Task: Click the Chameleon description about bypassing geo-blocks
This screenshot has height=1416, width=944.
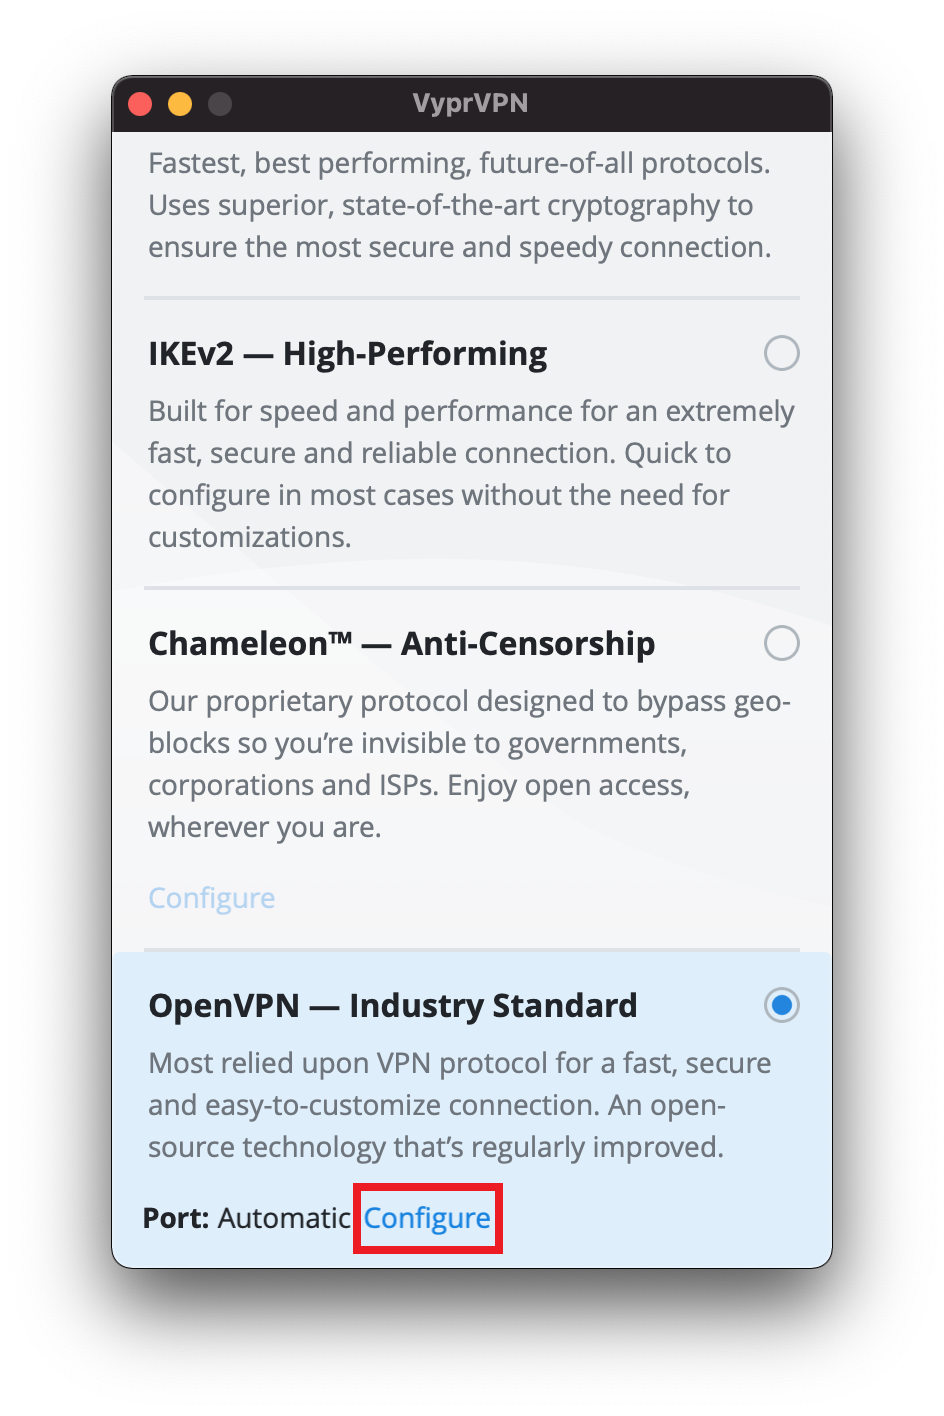Action: 471,763
